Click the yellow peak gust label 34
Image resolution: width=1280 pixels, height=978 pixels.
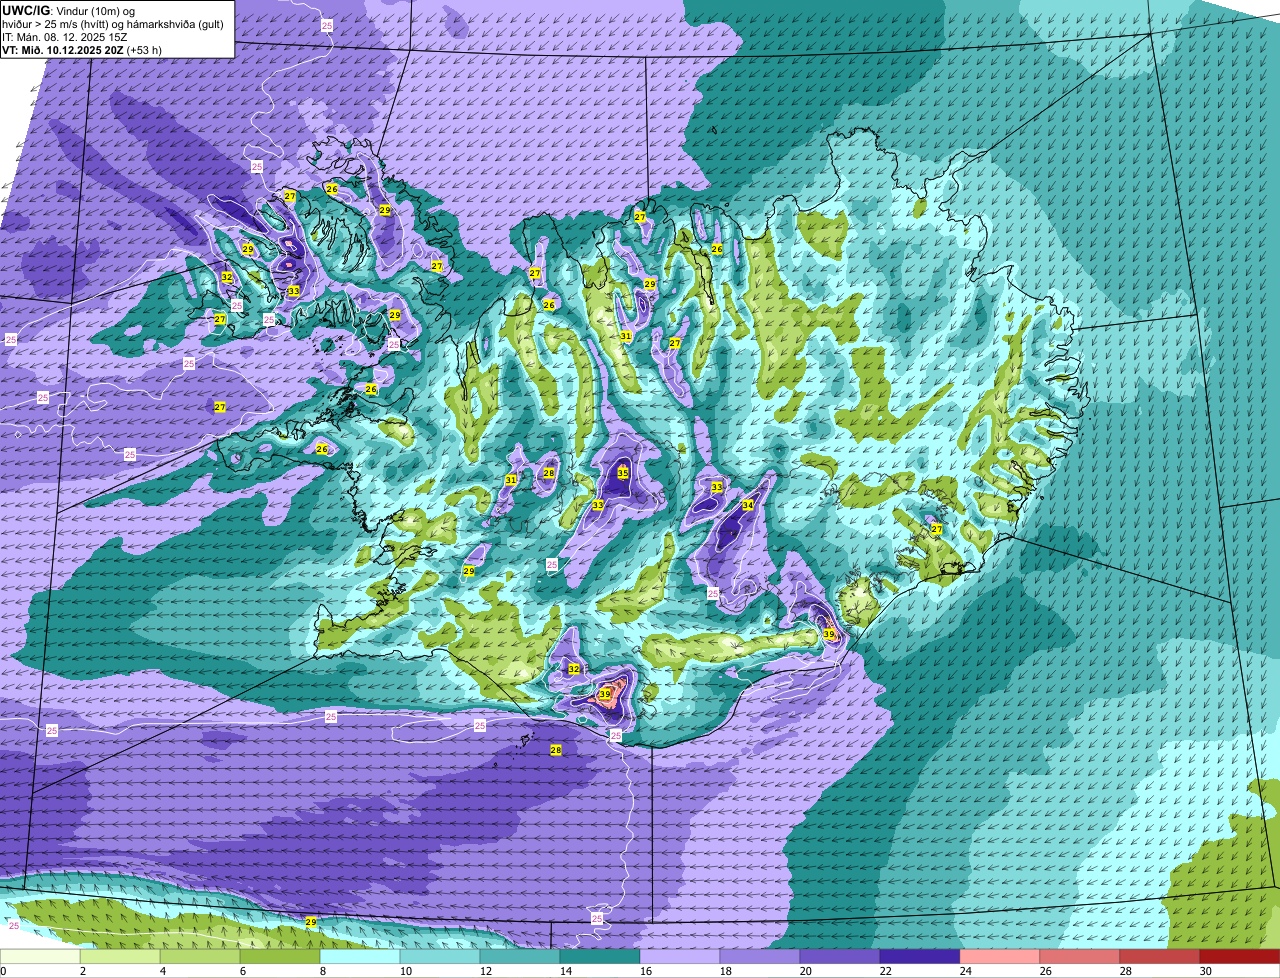point(748,505)
